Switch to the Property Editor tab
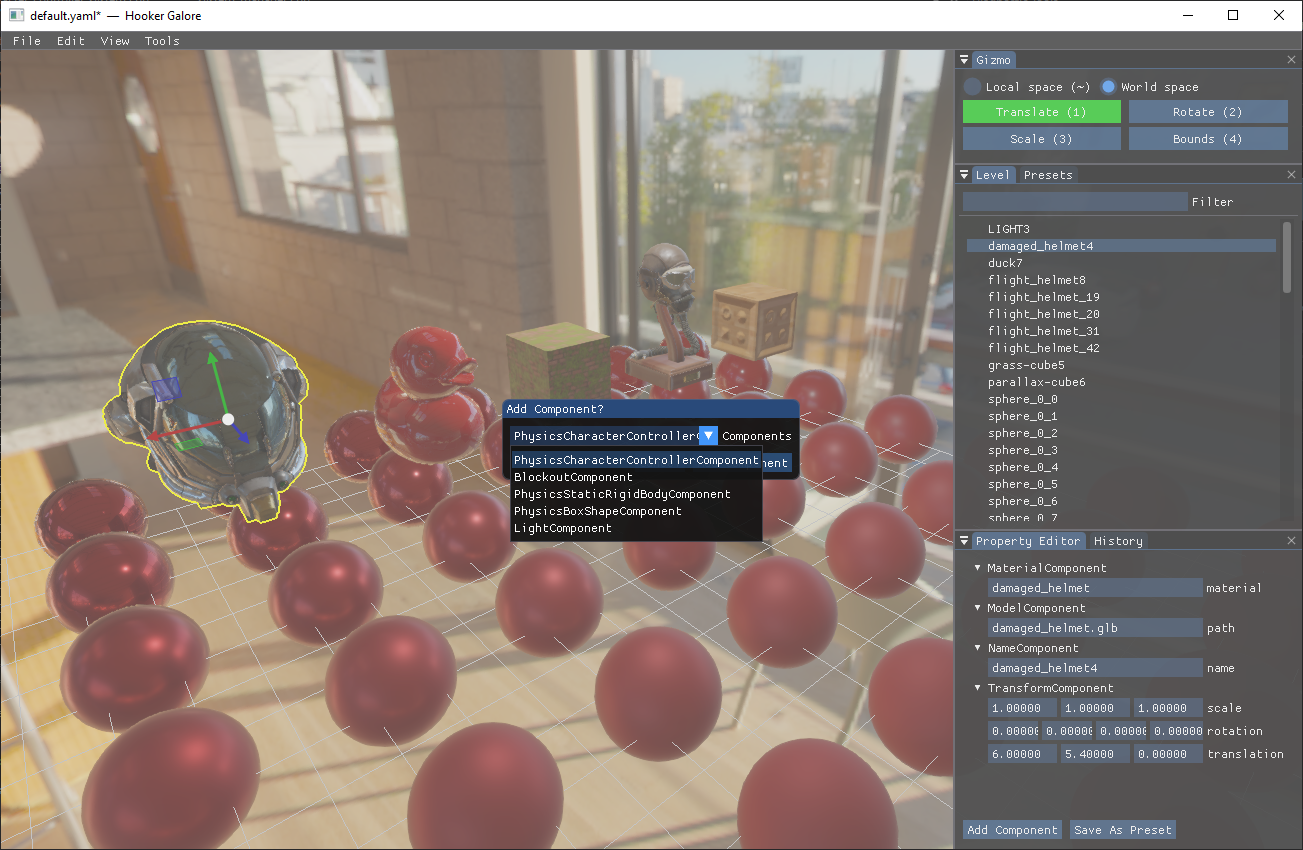 point(1028,541)
